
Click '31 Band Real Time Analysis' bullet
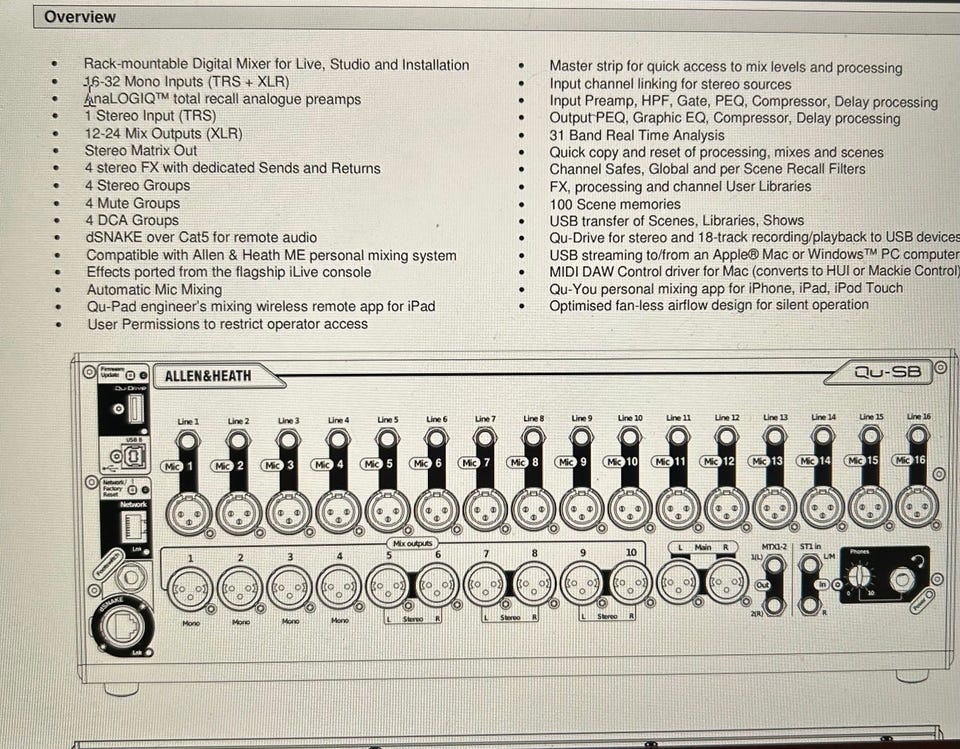637,135
